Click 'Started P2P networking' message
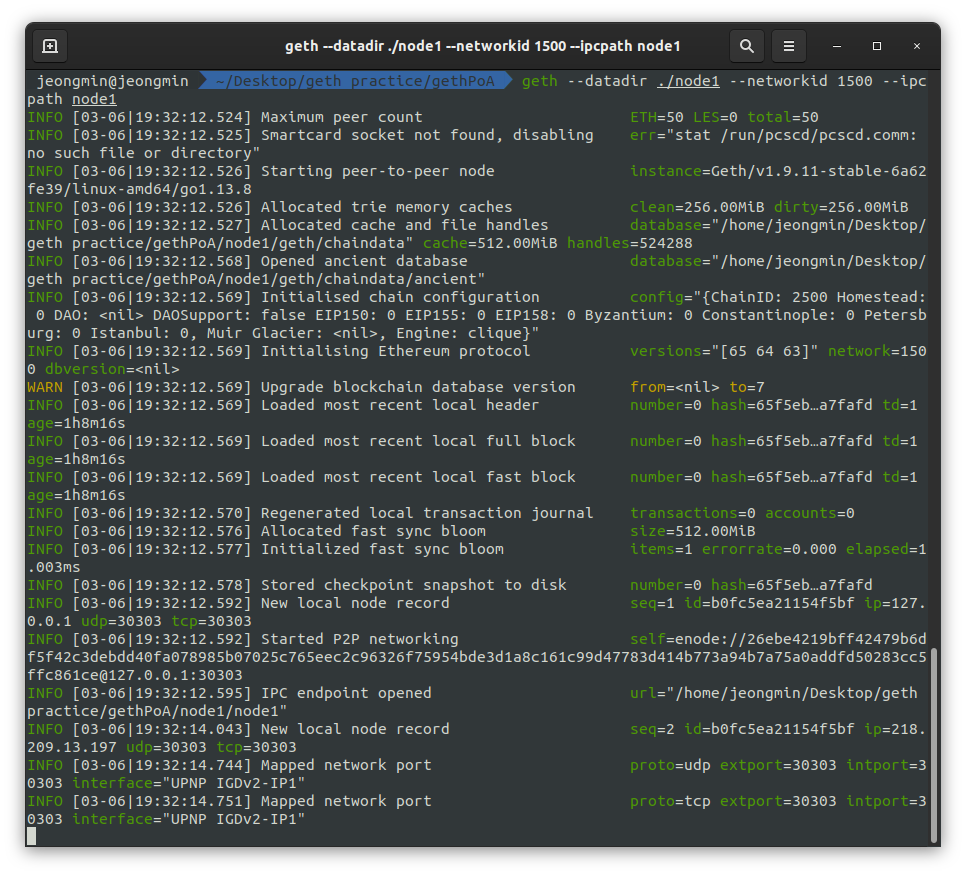 pos(360,639)
